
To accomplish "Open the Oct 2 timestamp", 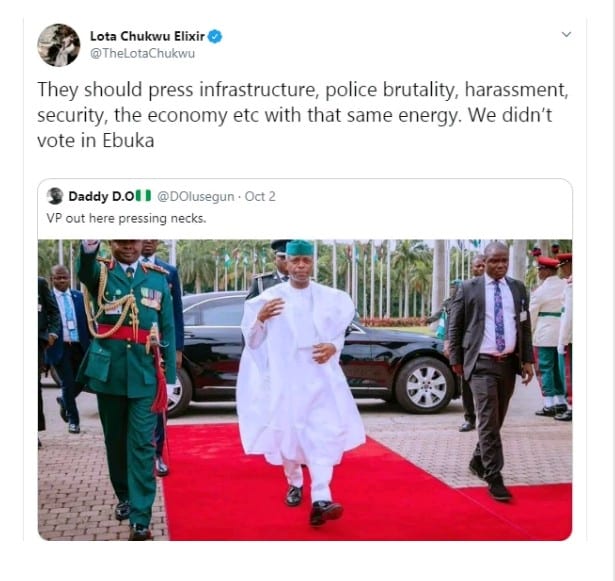I will tap(260, 196).
